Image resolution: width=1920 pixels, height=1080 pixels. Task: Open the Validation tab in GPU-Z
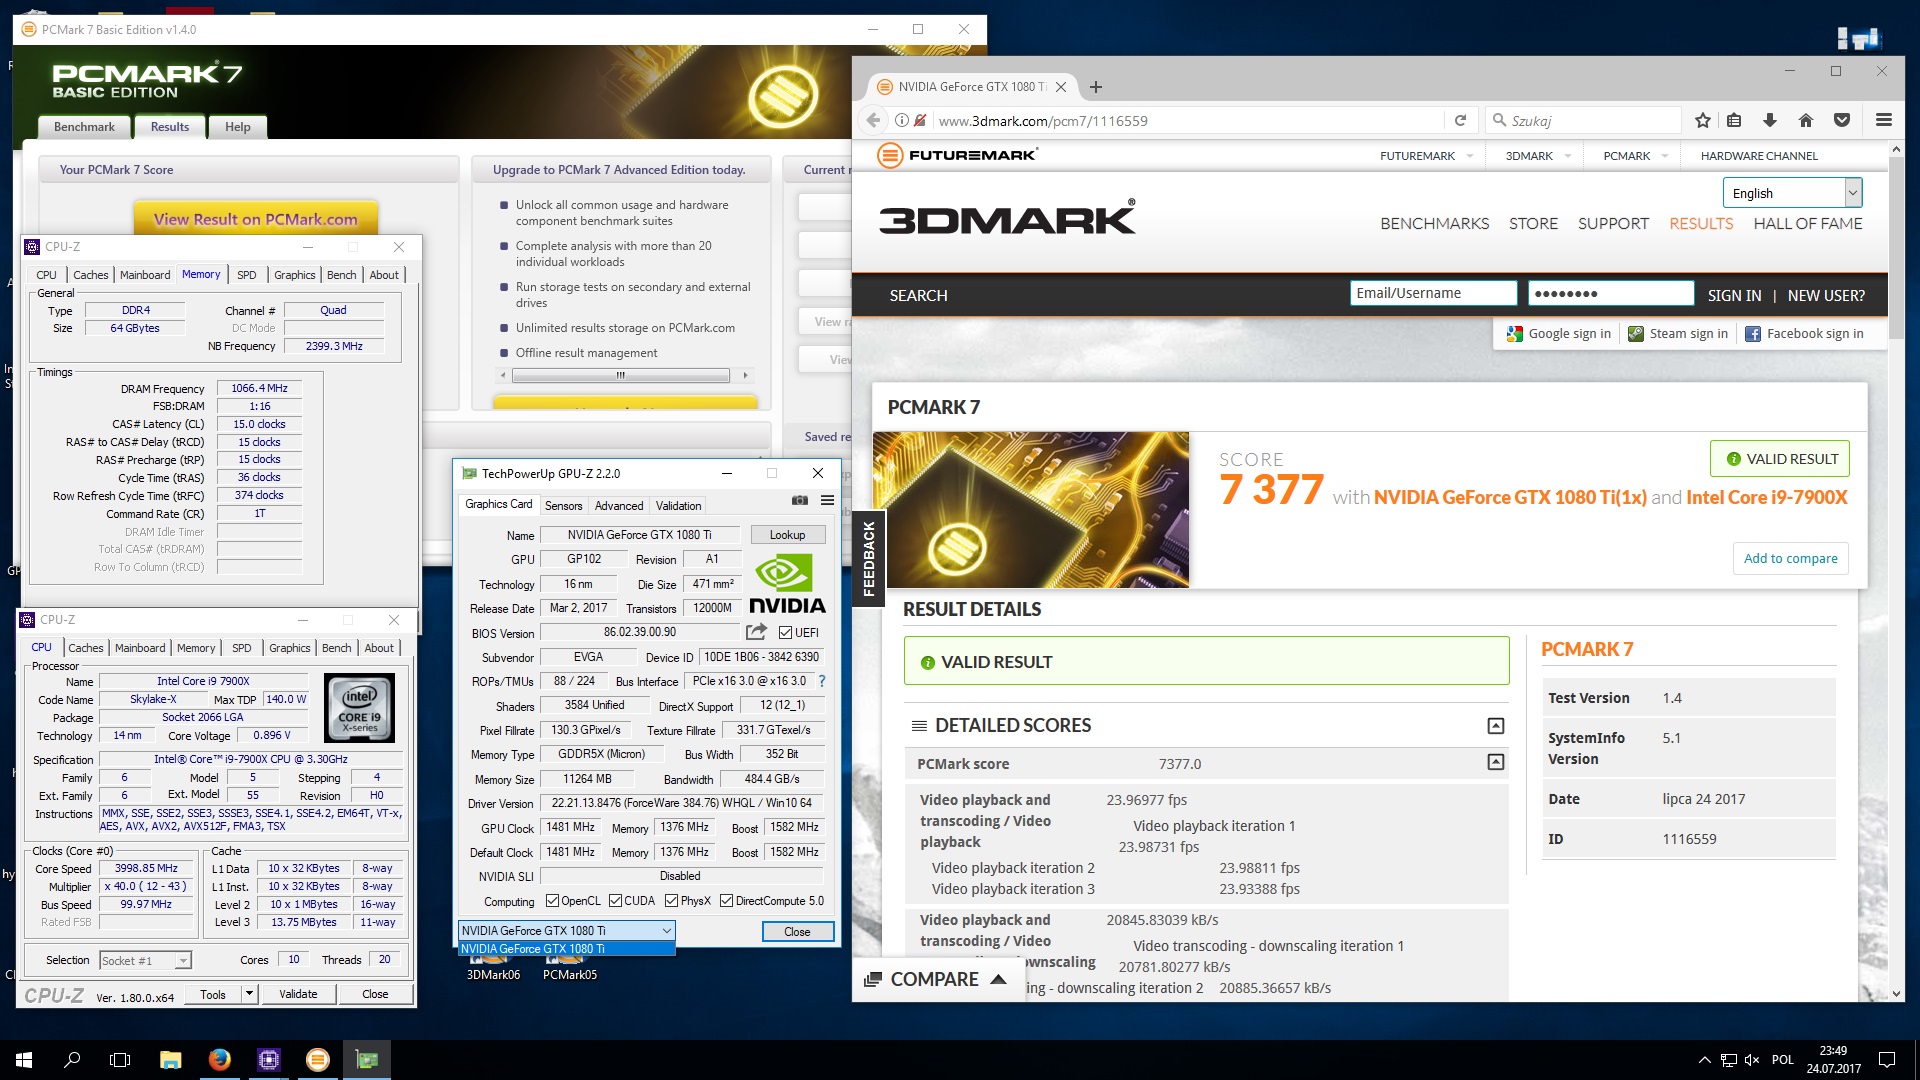678,506
